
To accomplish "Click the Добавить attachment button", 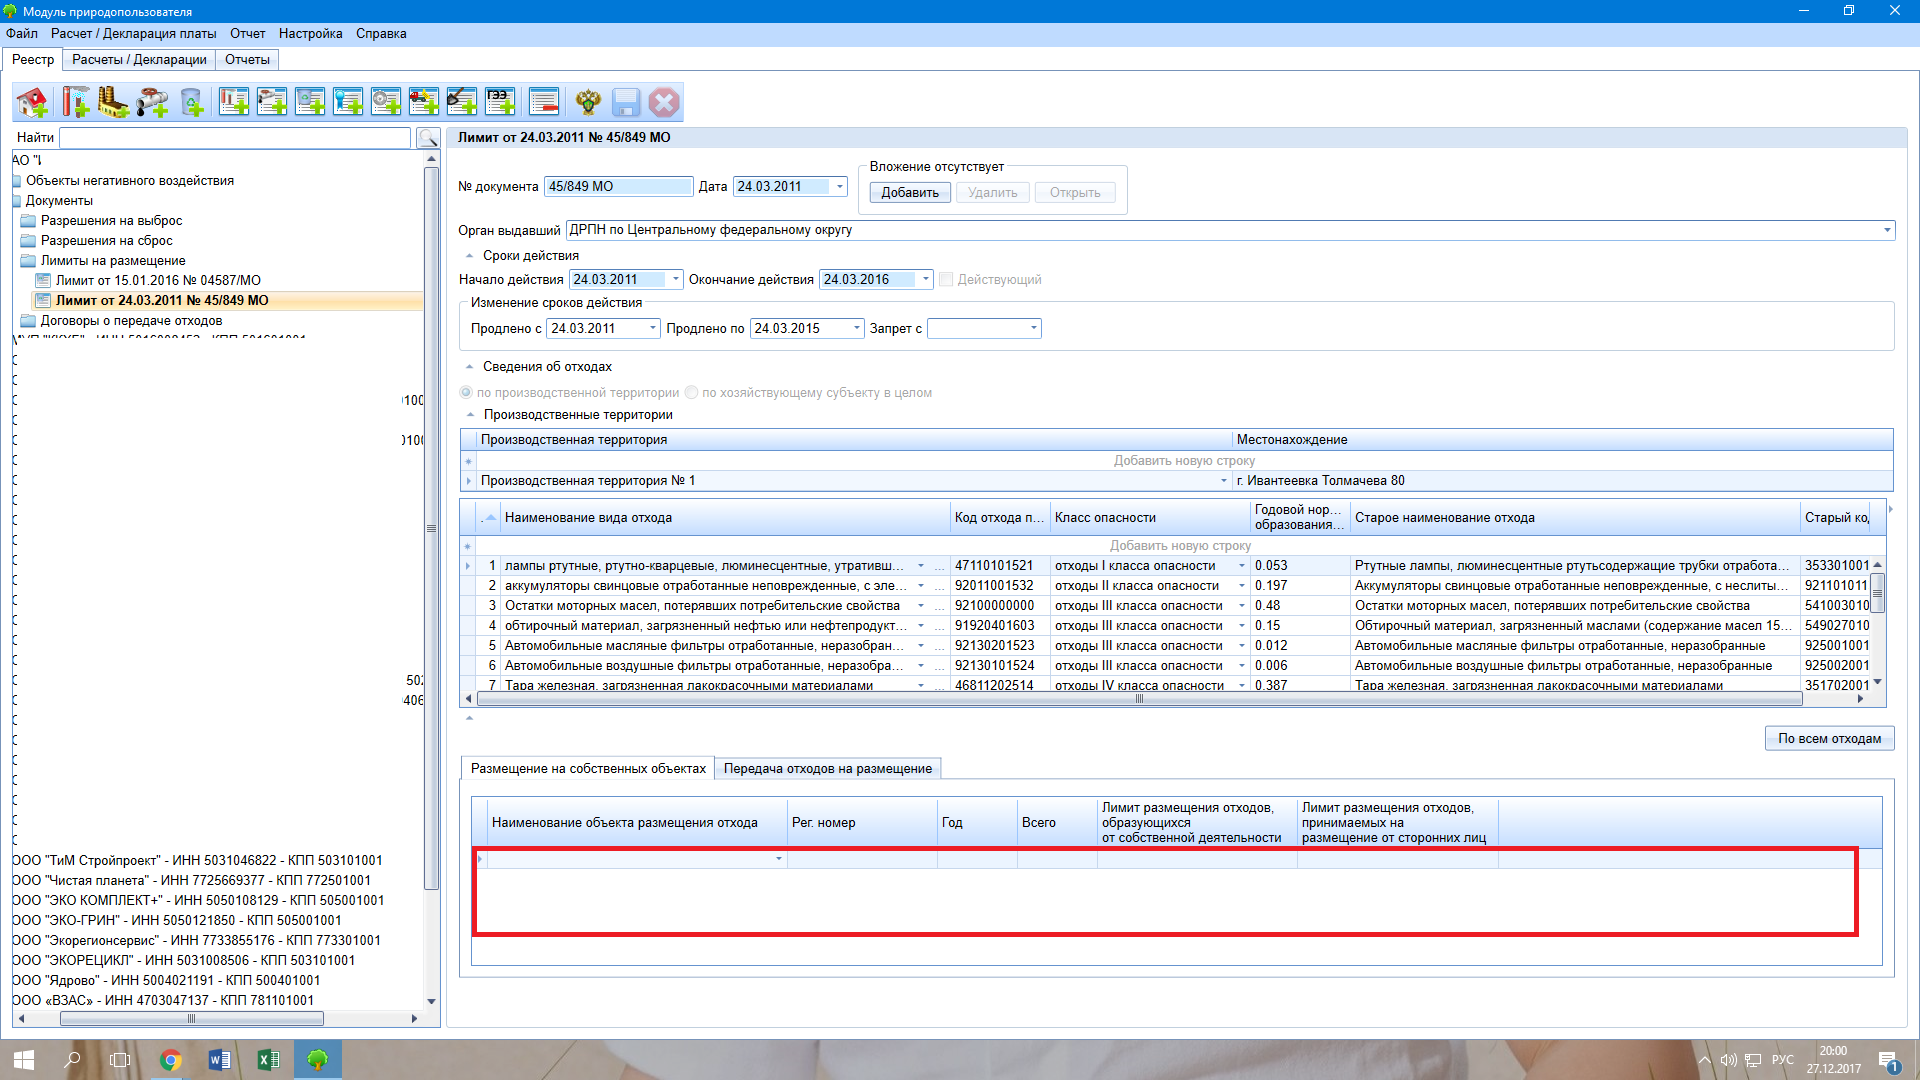I will [x=909, y=193].
